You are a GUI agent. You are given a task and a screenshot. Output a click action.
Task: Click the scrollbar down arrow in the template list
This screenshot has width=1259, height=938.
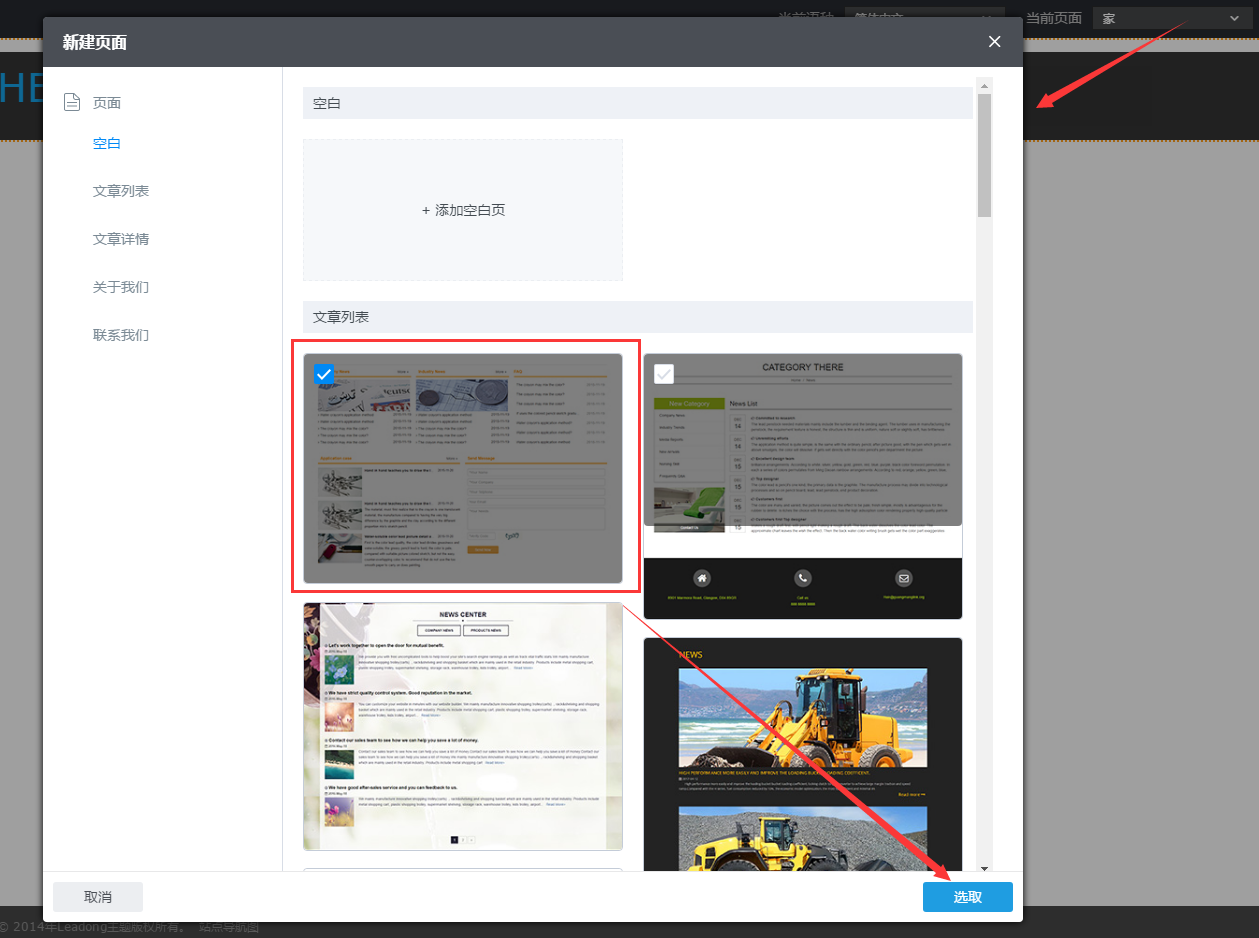pyautogui.click(x=985, y=867)
